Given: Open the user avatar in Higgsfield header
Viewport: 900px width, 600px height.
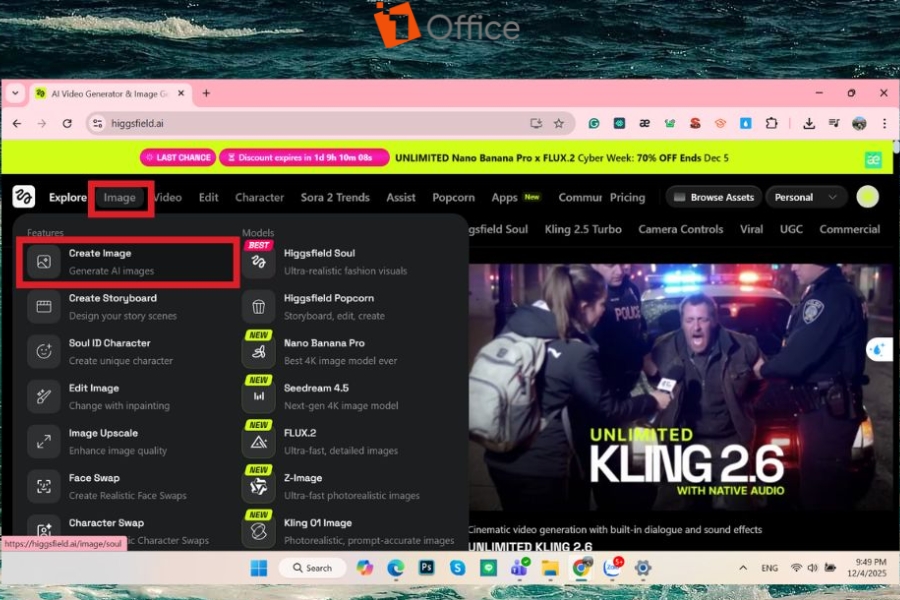Looking at the screenshot, I should tap(867, 197).
